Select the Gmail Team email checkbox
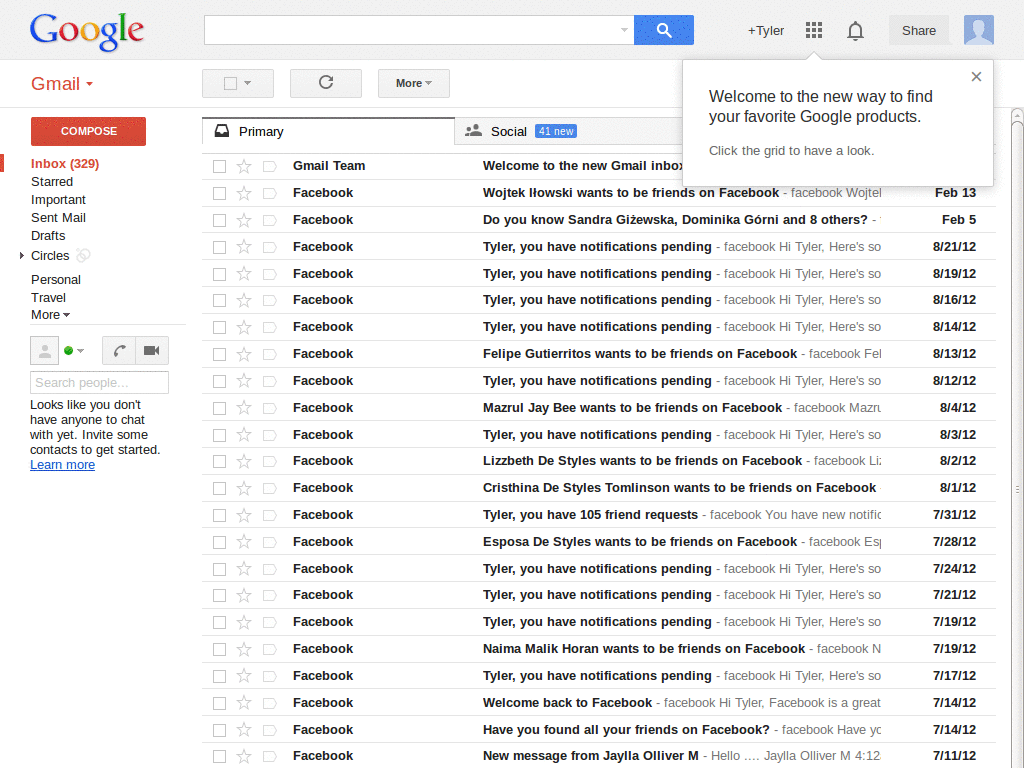The width and height of the screenshot is (1024, 768). coord(219,165)
